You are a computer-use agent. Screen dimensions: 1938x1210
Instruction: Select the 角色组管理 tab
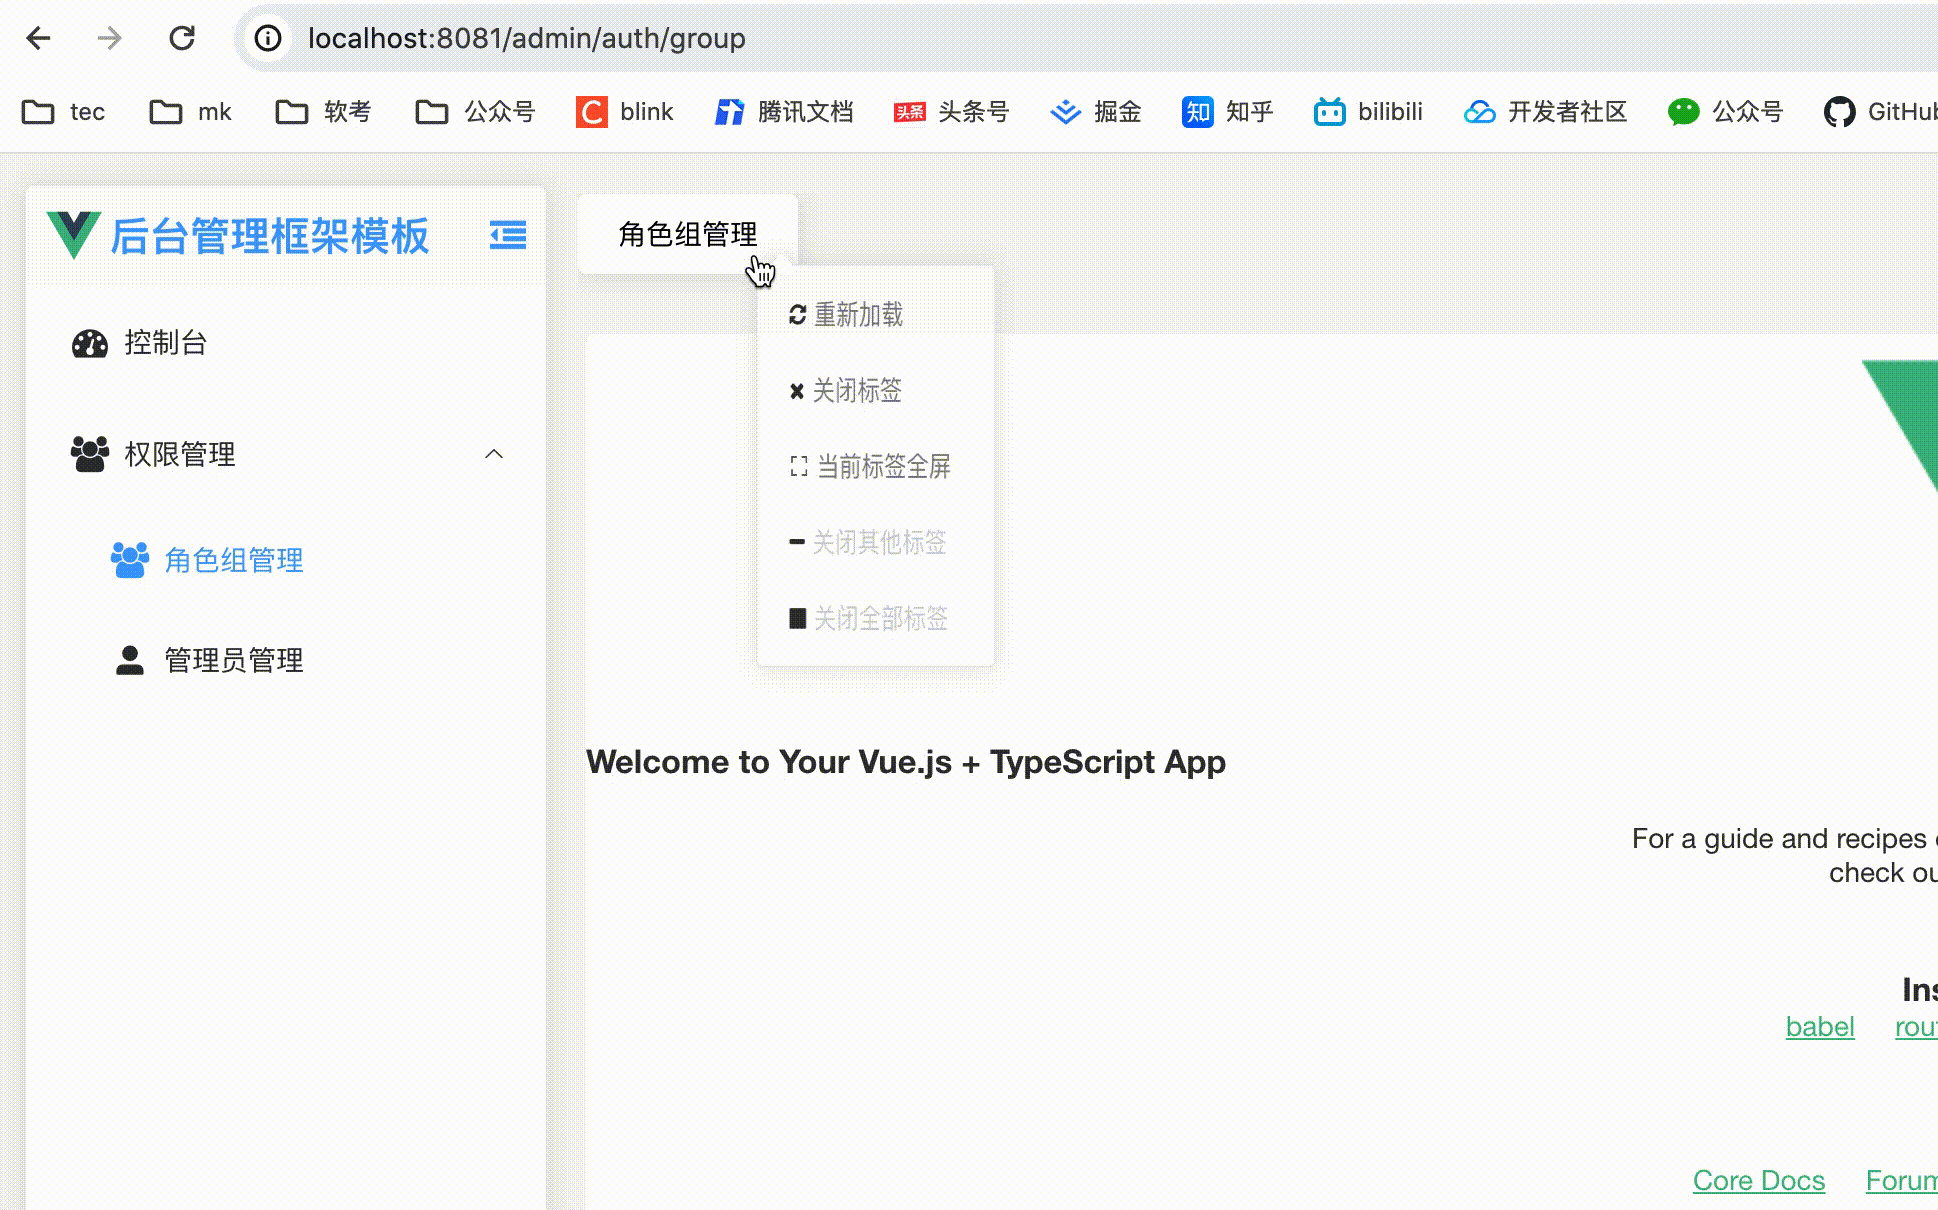687,234
